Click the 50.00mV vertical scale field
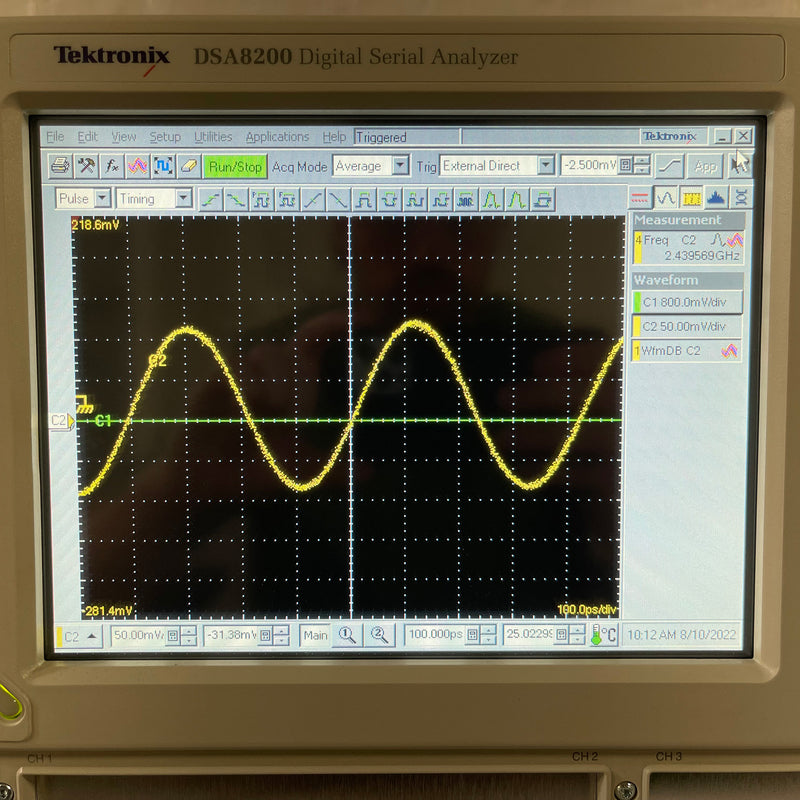800x800 pixels. (138, 635)
